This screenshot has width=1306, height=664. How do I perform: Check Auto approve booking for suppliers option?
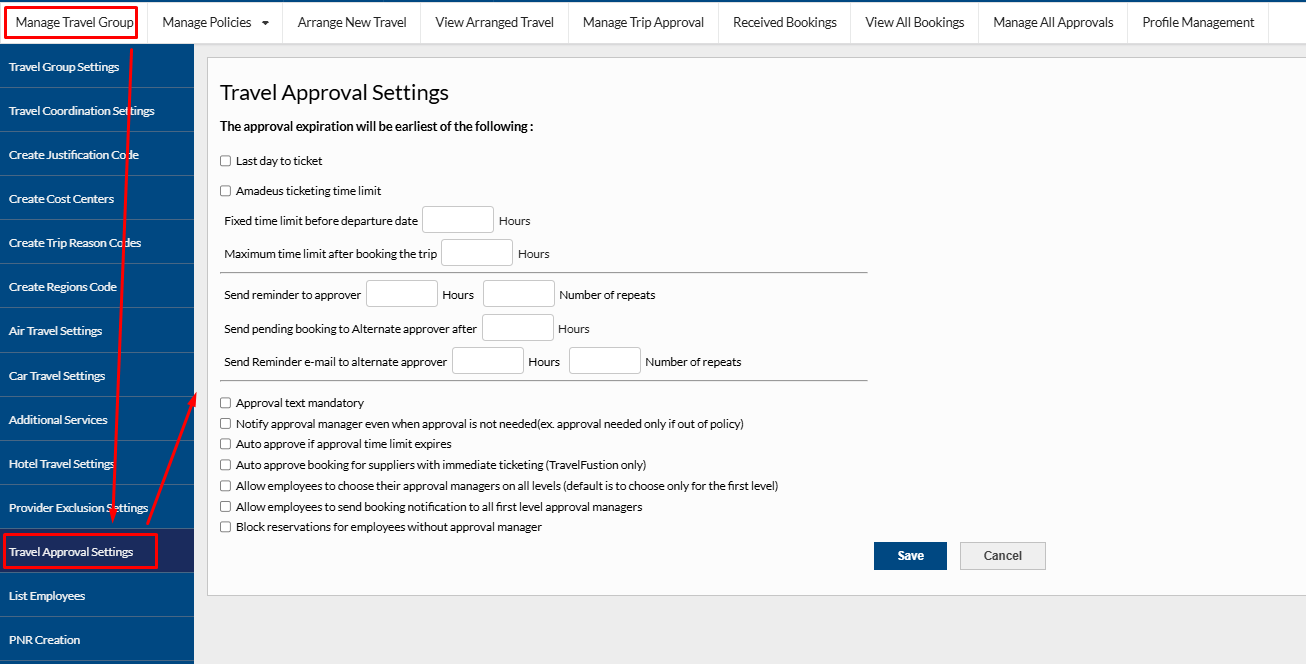[226, 465]
